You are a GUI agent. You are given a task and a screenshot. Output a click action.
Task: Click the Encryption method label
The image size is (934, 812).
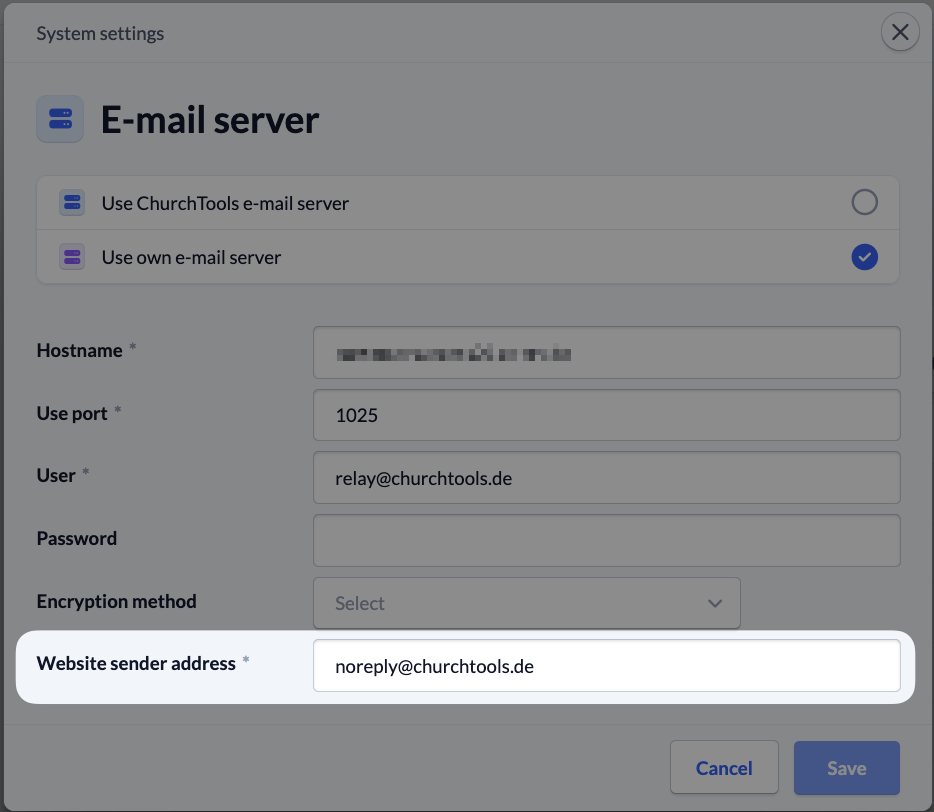(x=116, y=601)
